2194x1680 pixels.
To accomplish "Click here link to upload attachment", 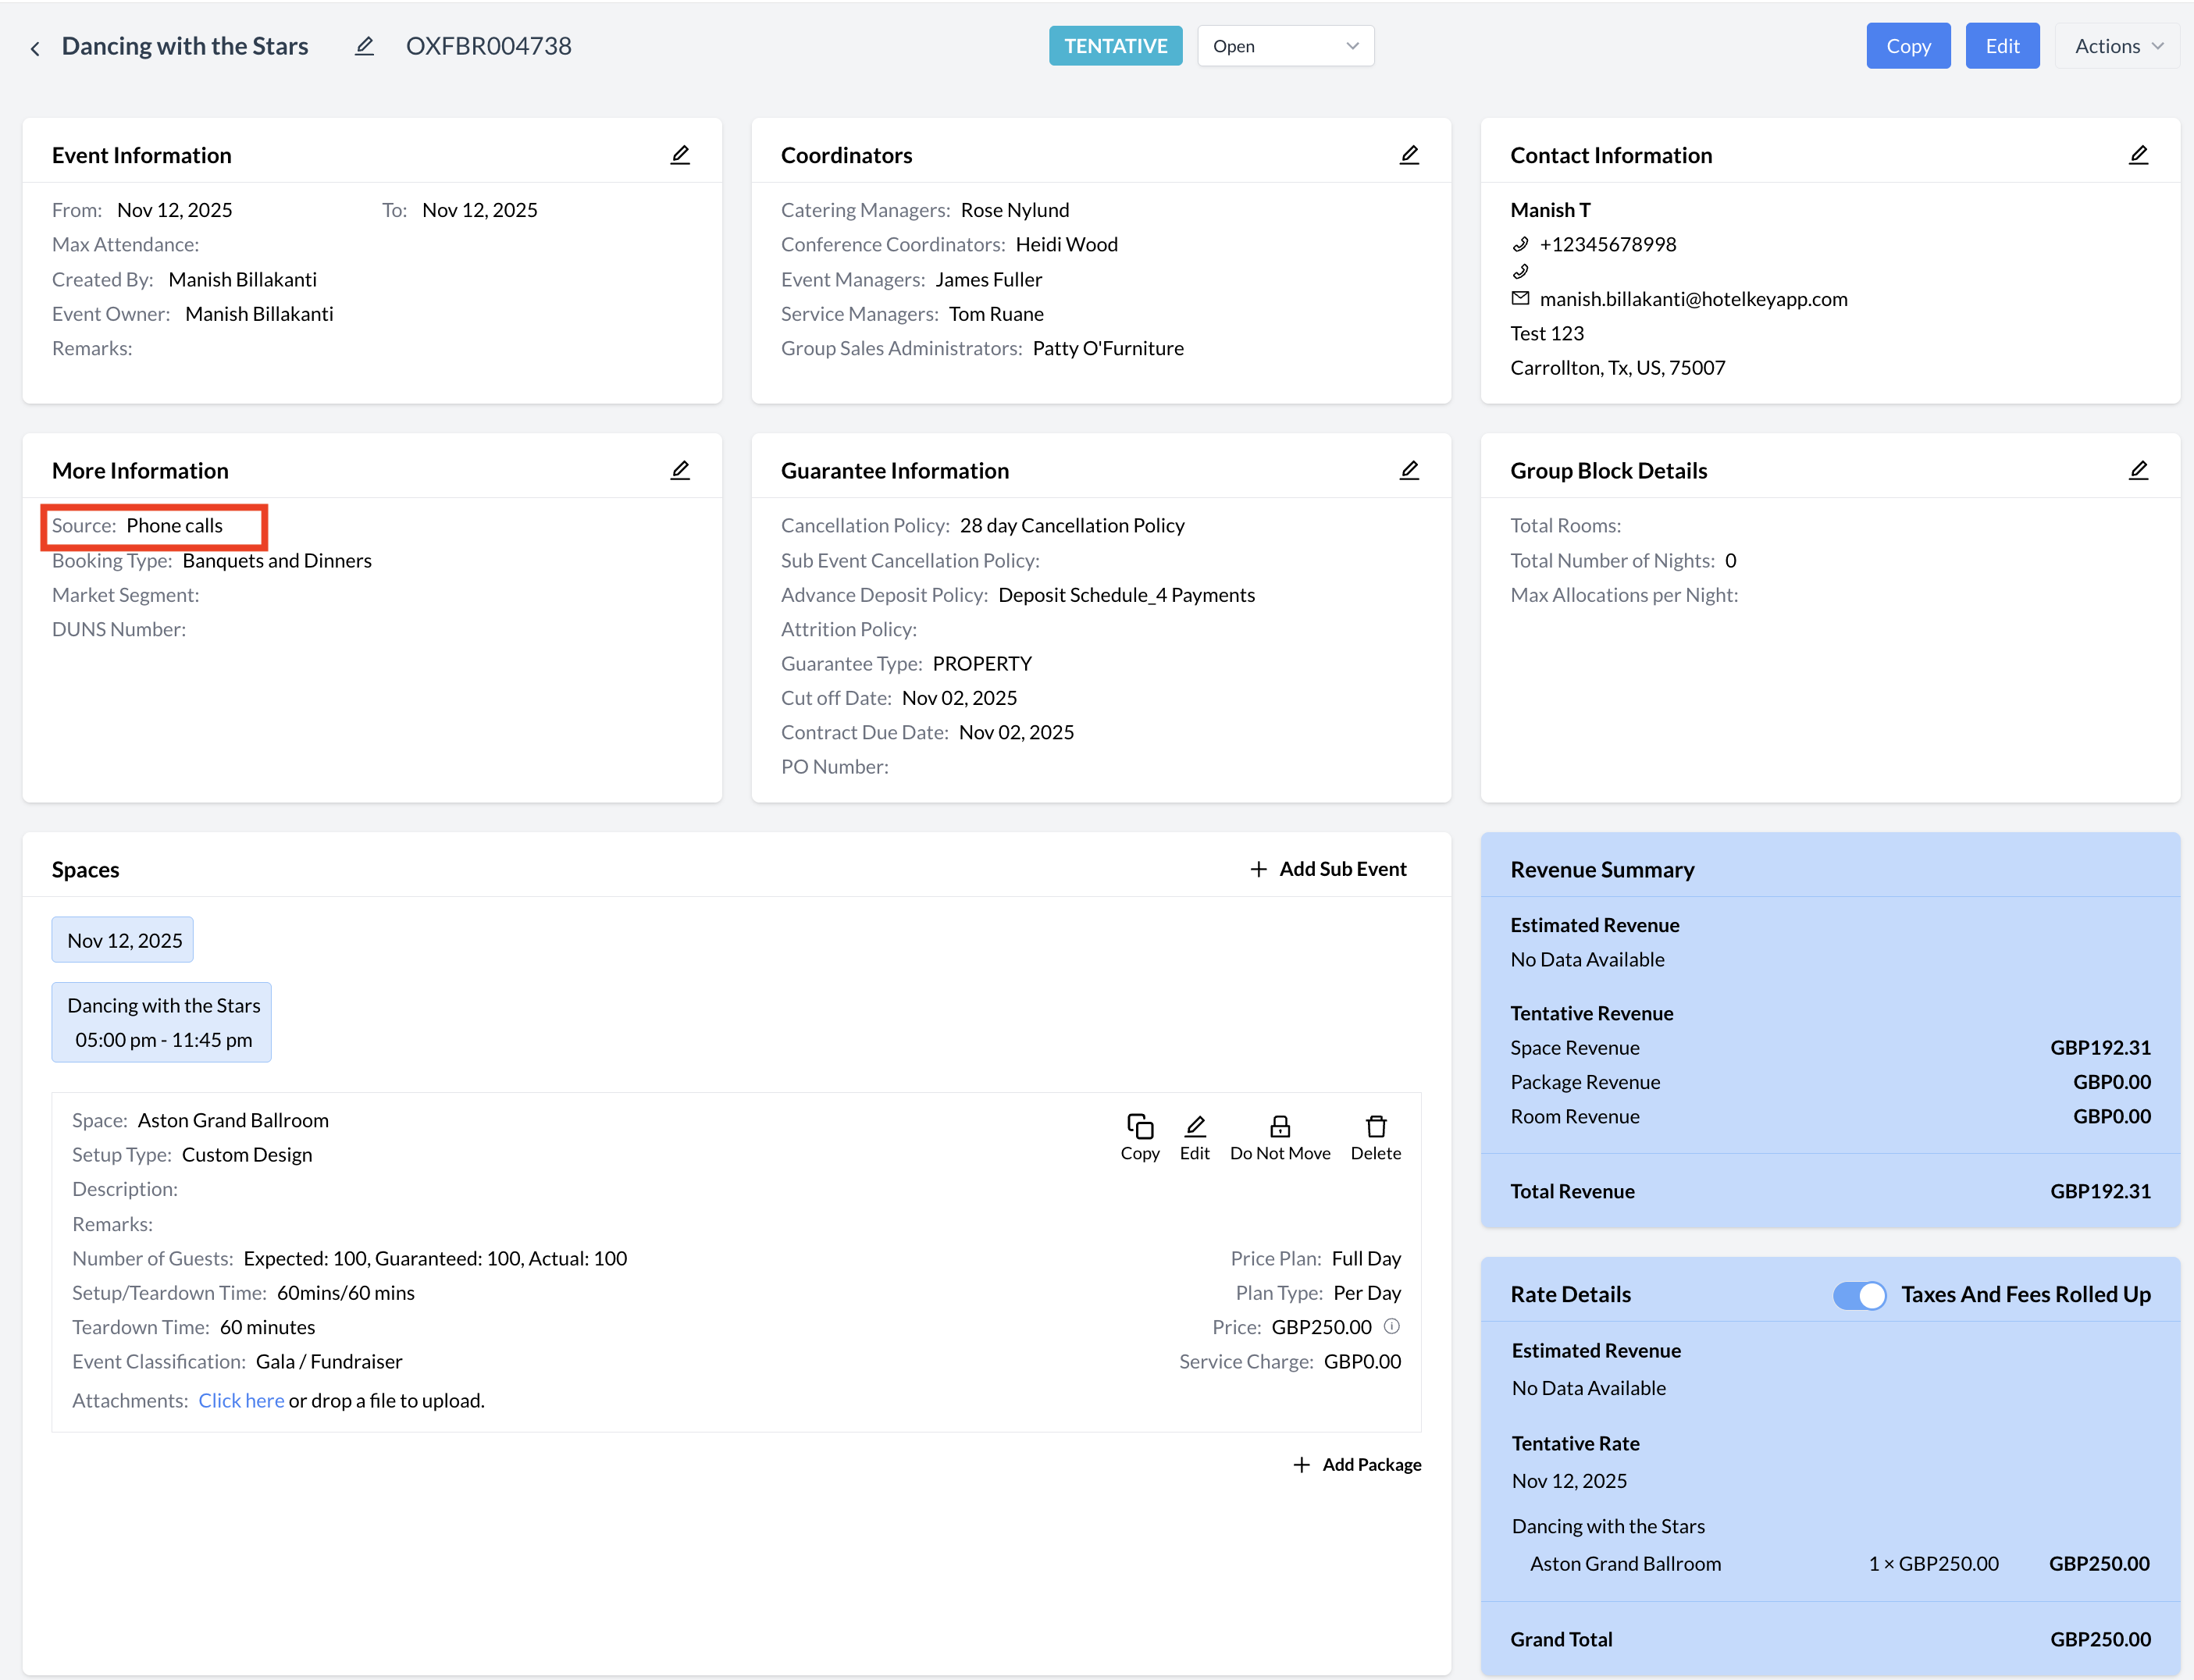I will click(x=241, y=1400).
